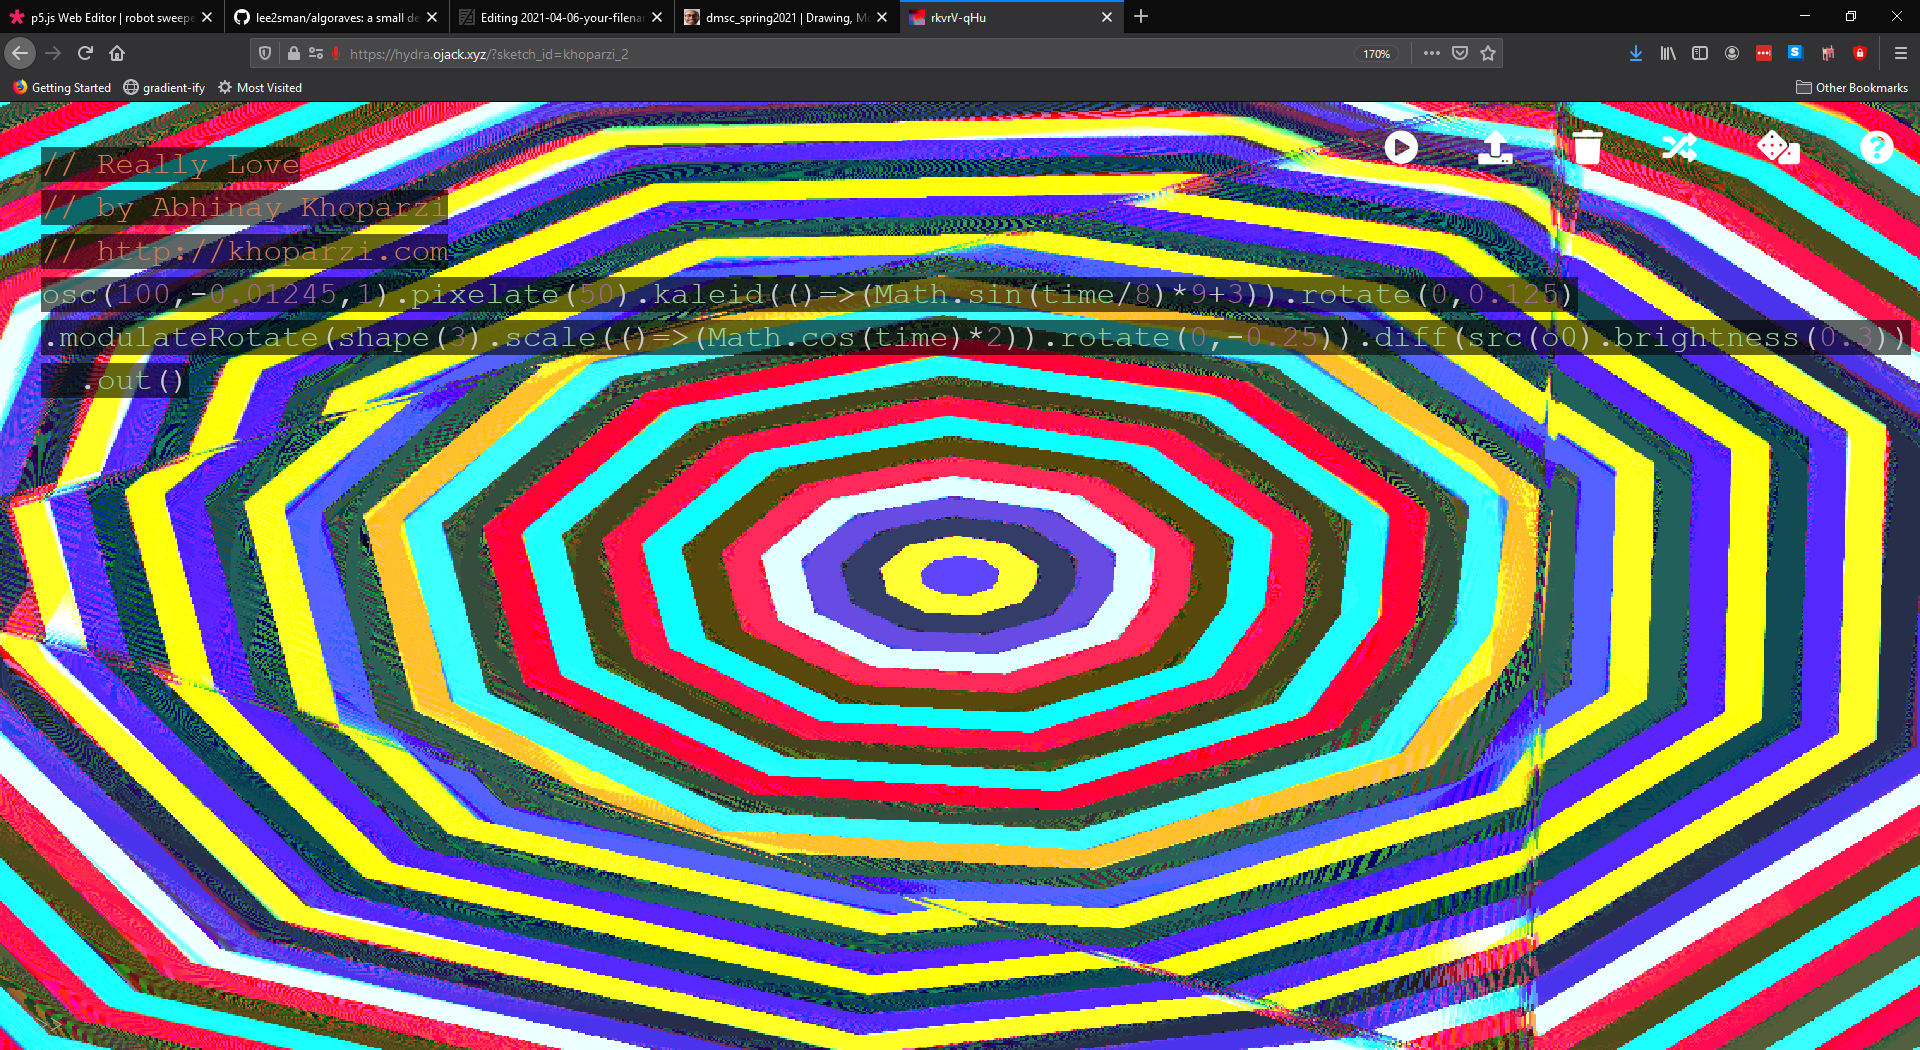Image resolution: width=1920 pixels, height=1050 pixels.
Task: Click the .modulateRotate(shape(3) code line
Action: tap(975, 337)
